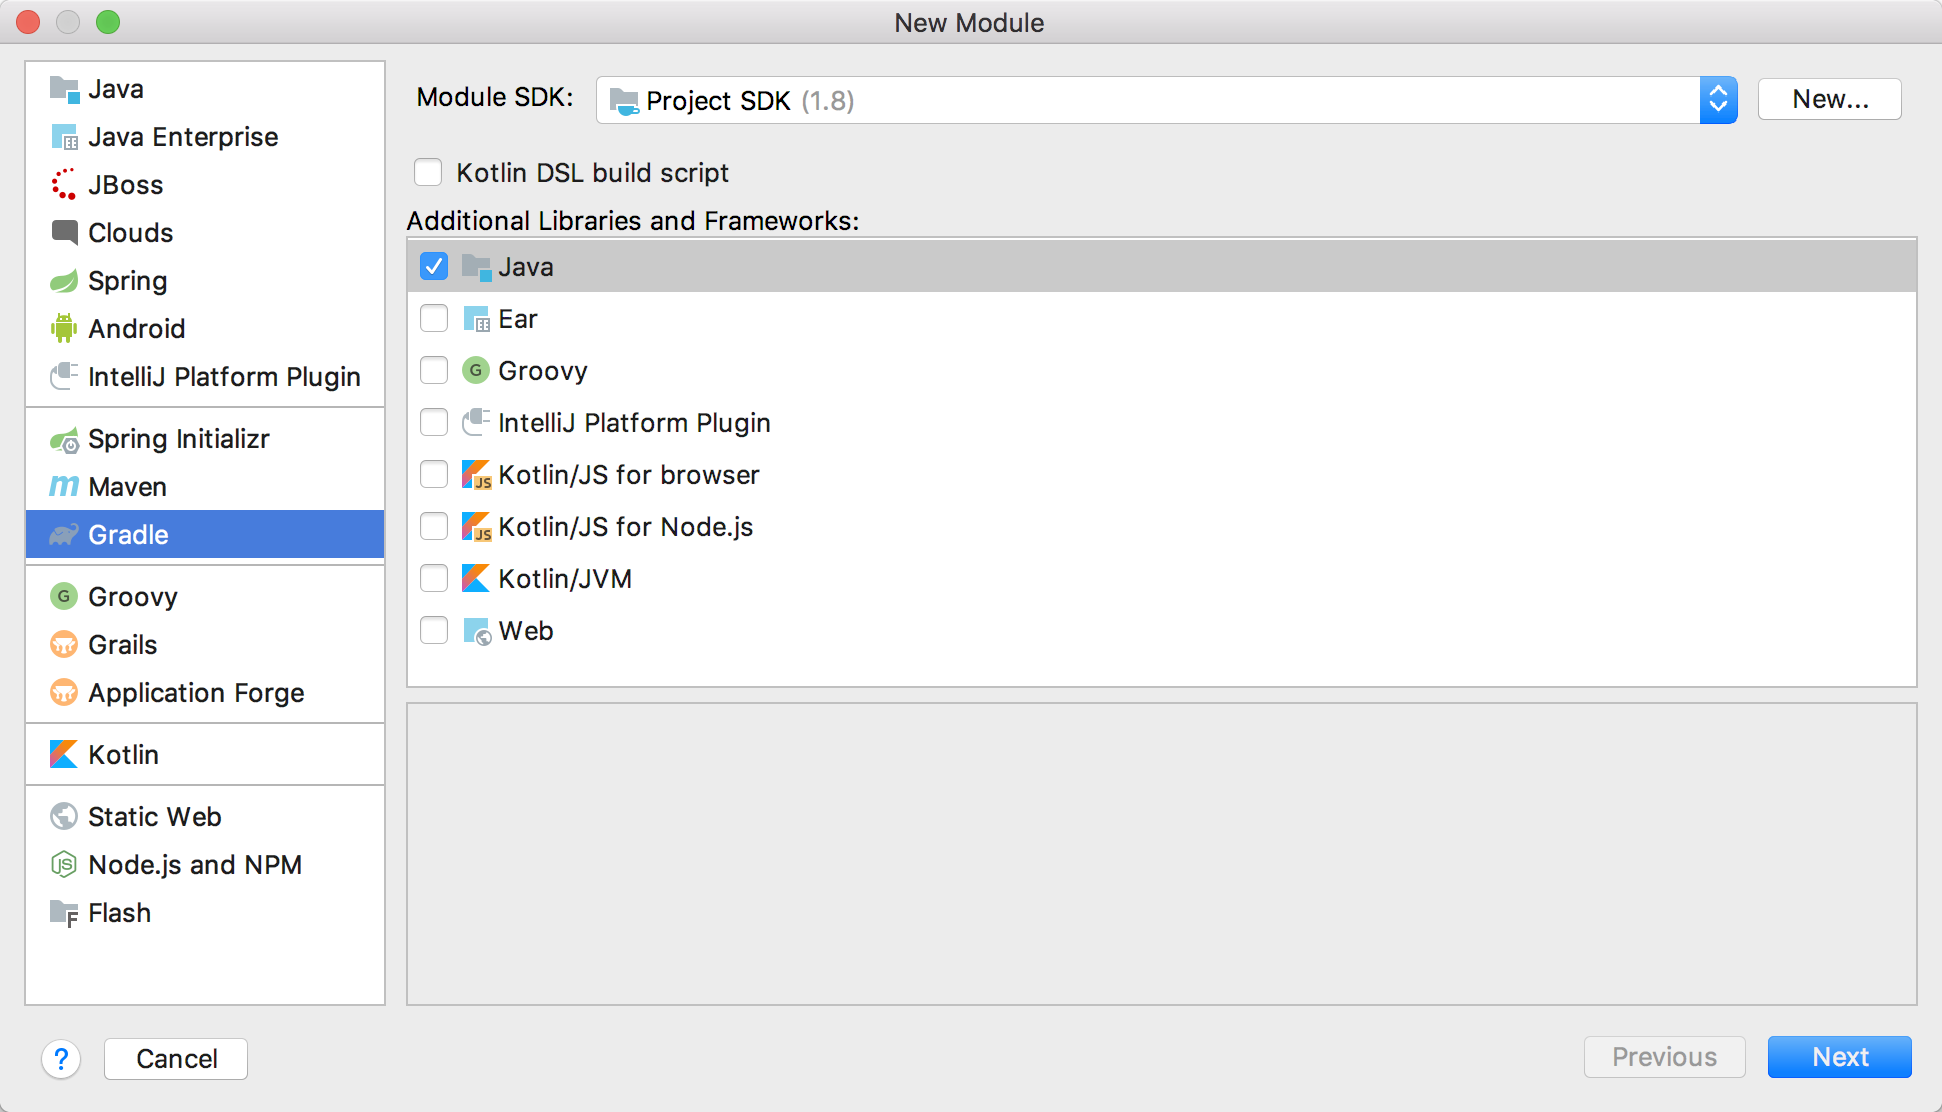The width and height of the screenshot is (1942, 1112).
Task: Select the Kotlin/JVM row label
Action: click(x=565, y=579)
